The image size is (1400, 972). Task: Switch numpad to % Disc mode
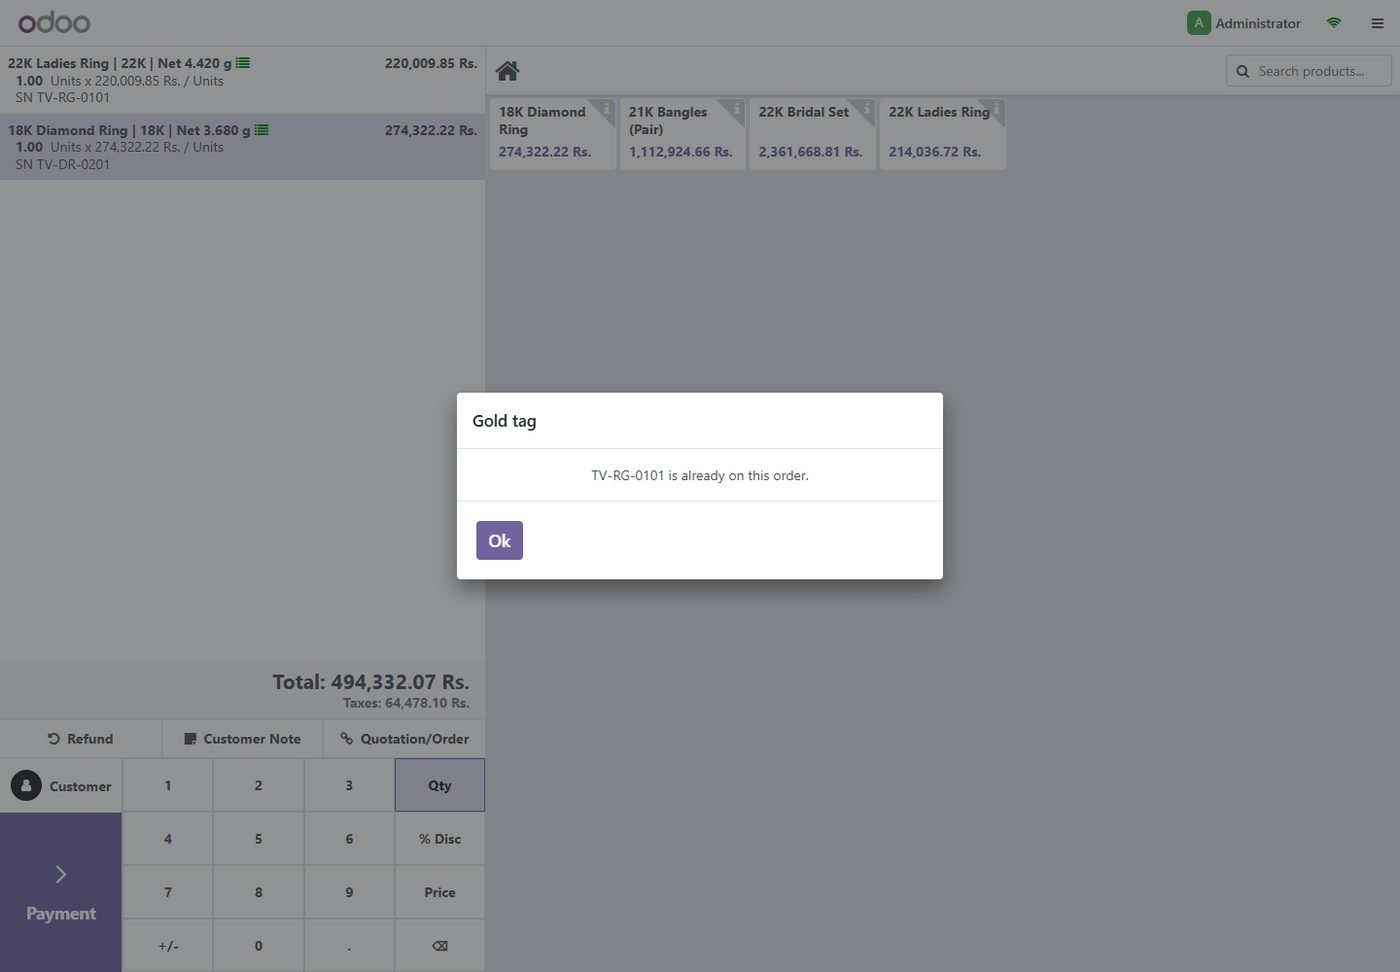click(440, 839)
